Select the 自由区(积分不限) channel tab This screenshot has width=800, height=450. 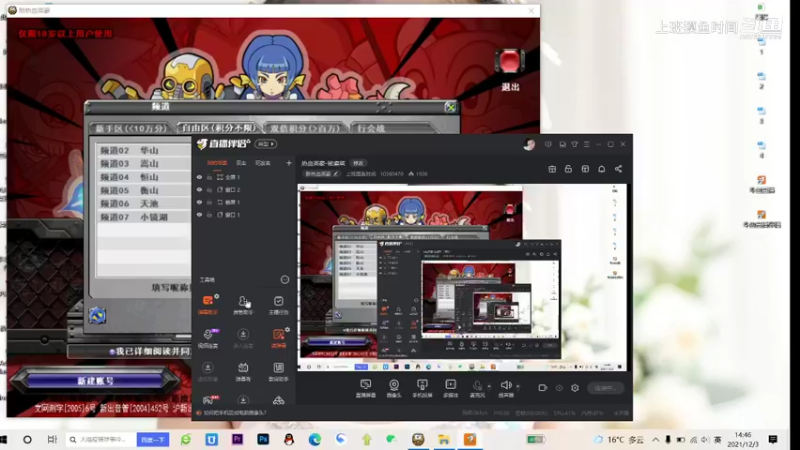[218, 128]
